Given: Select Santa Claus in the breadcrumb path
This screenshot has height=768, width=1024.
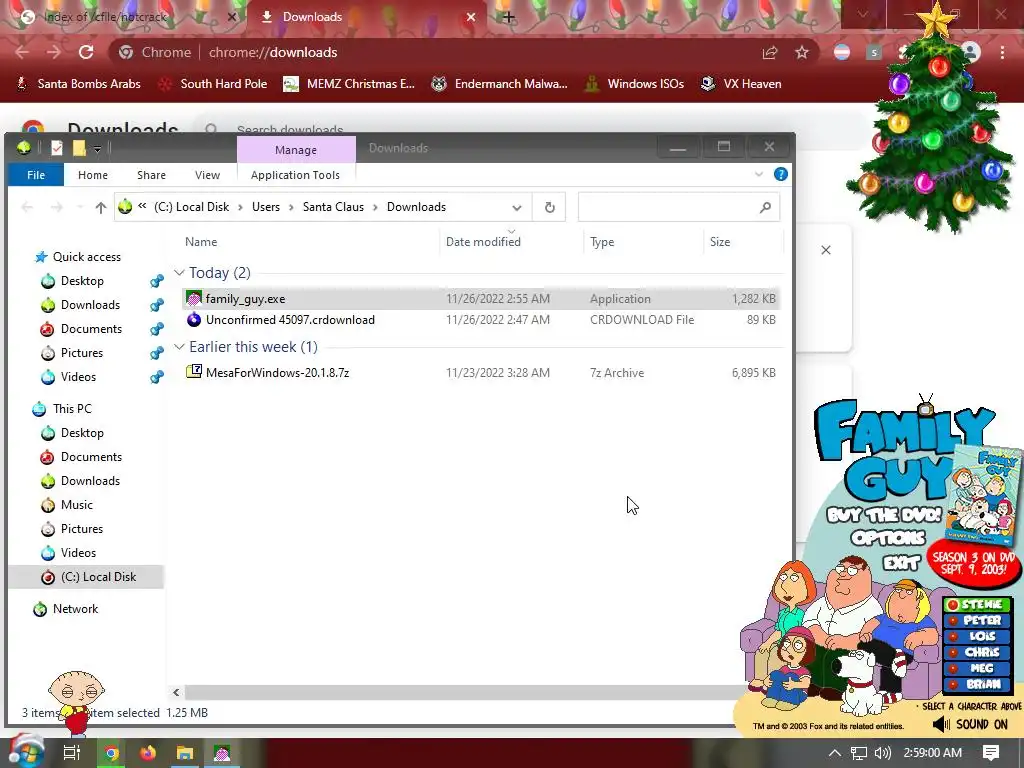Looking at the screenshot, I should [x=333, y=207].
